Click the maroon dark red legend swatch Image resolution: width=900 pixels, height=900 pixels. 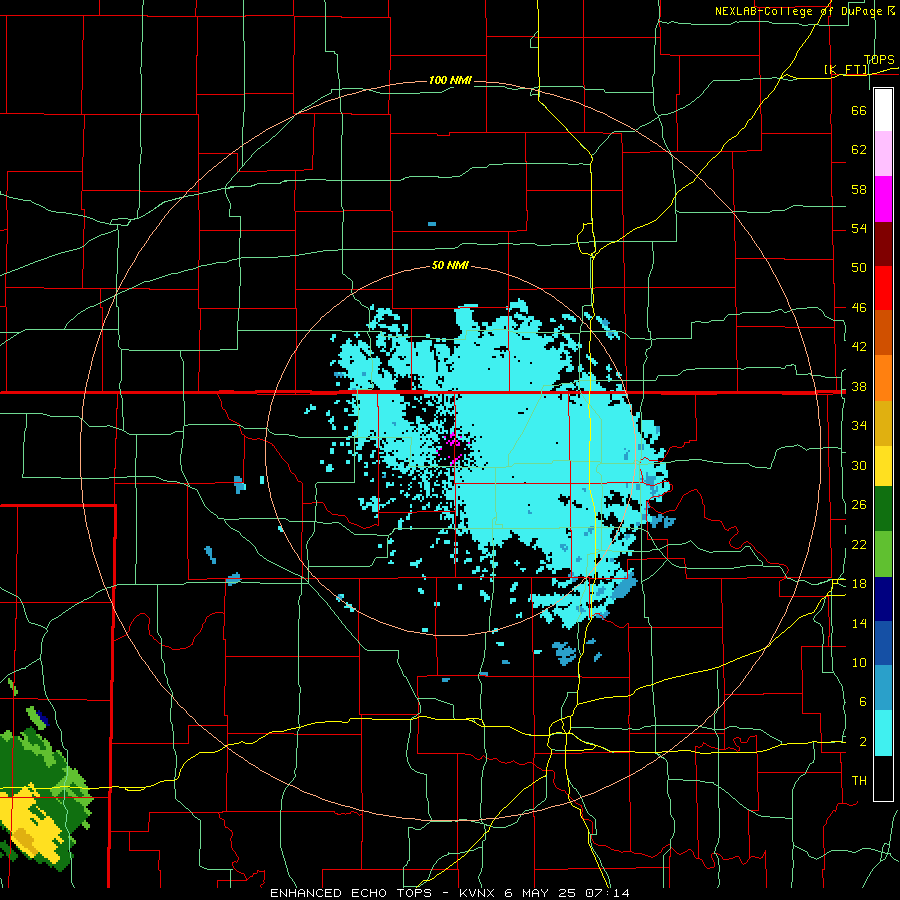[x=883, y=244]
